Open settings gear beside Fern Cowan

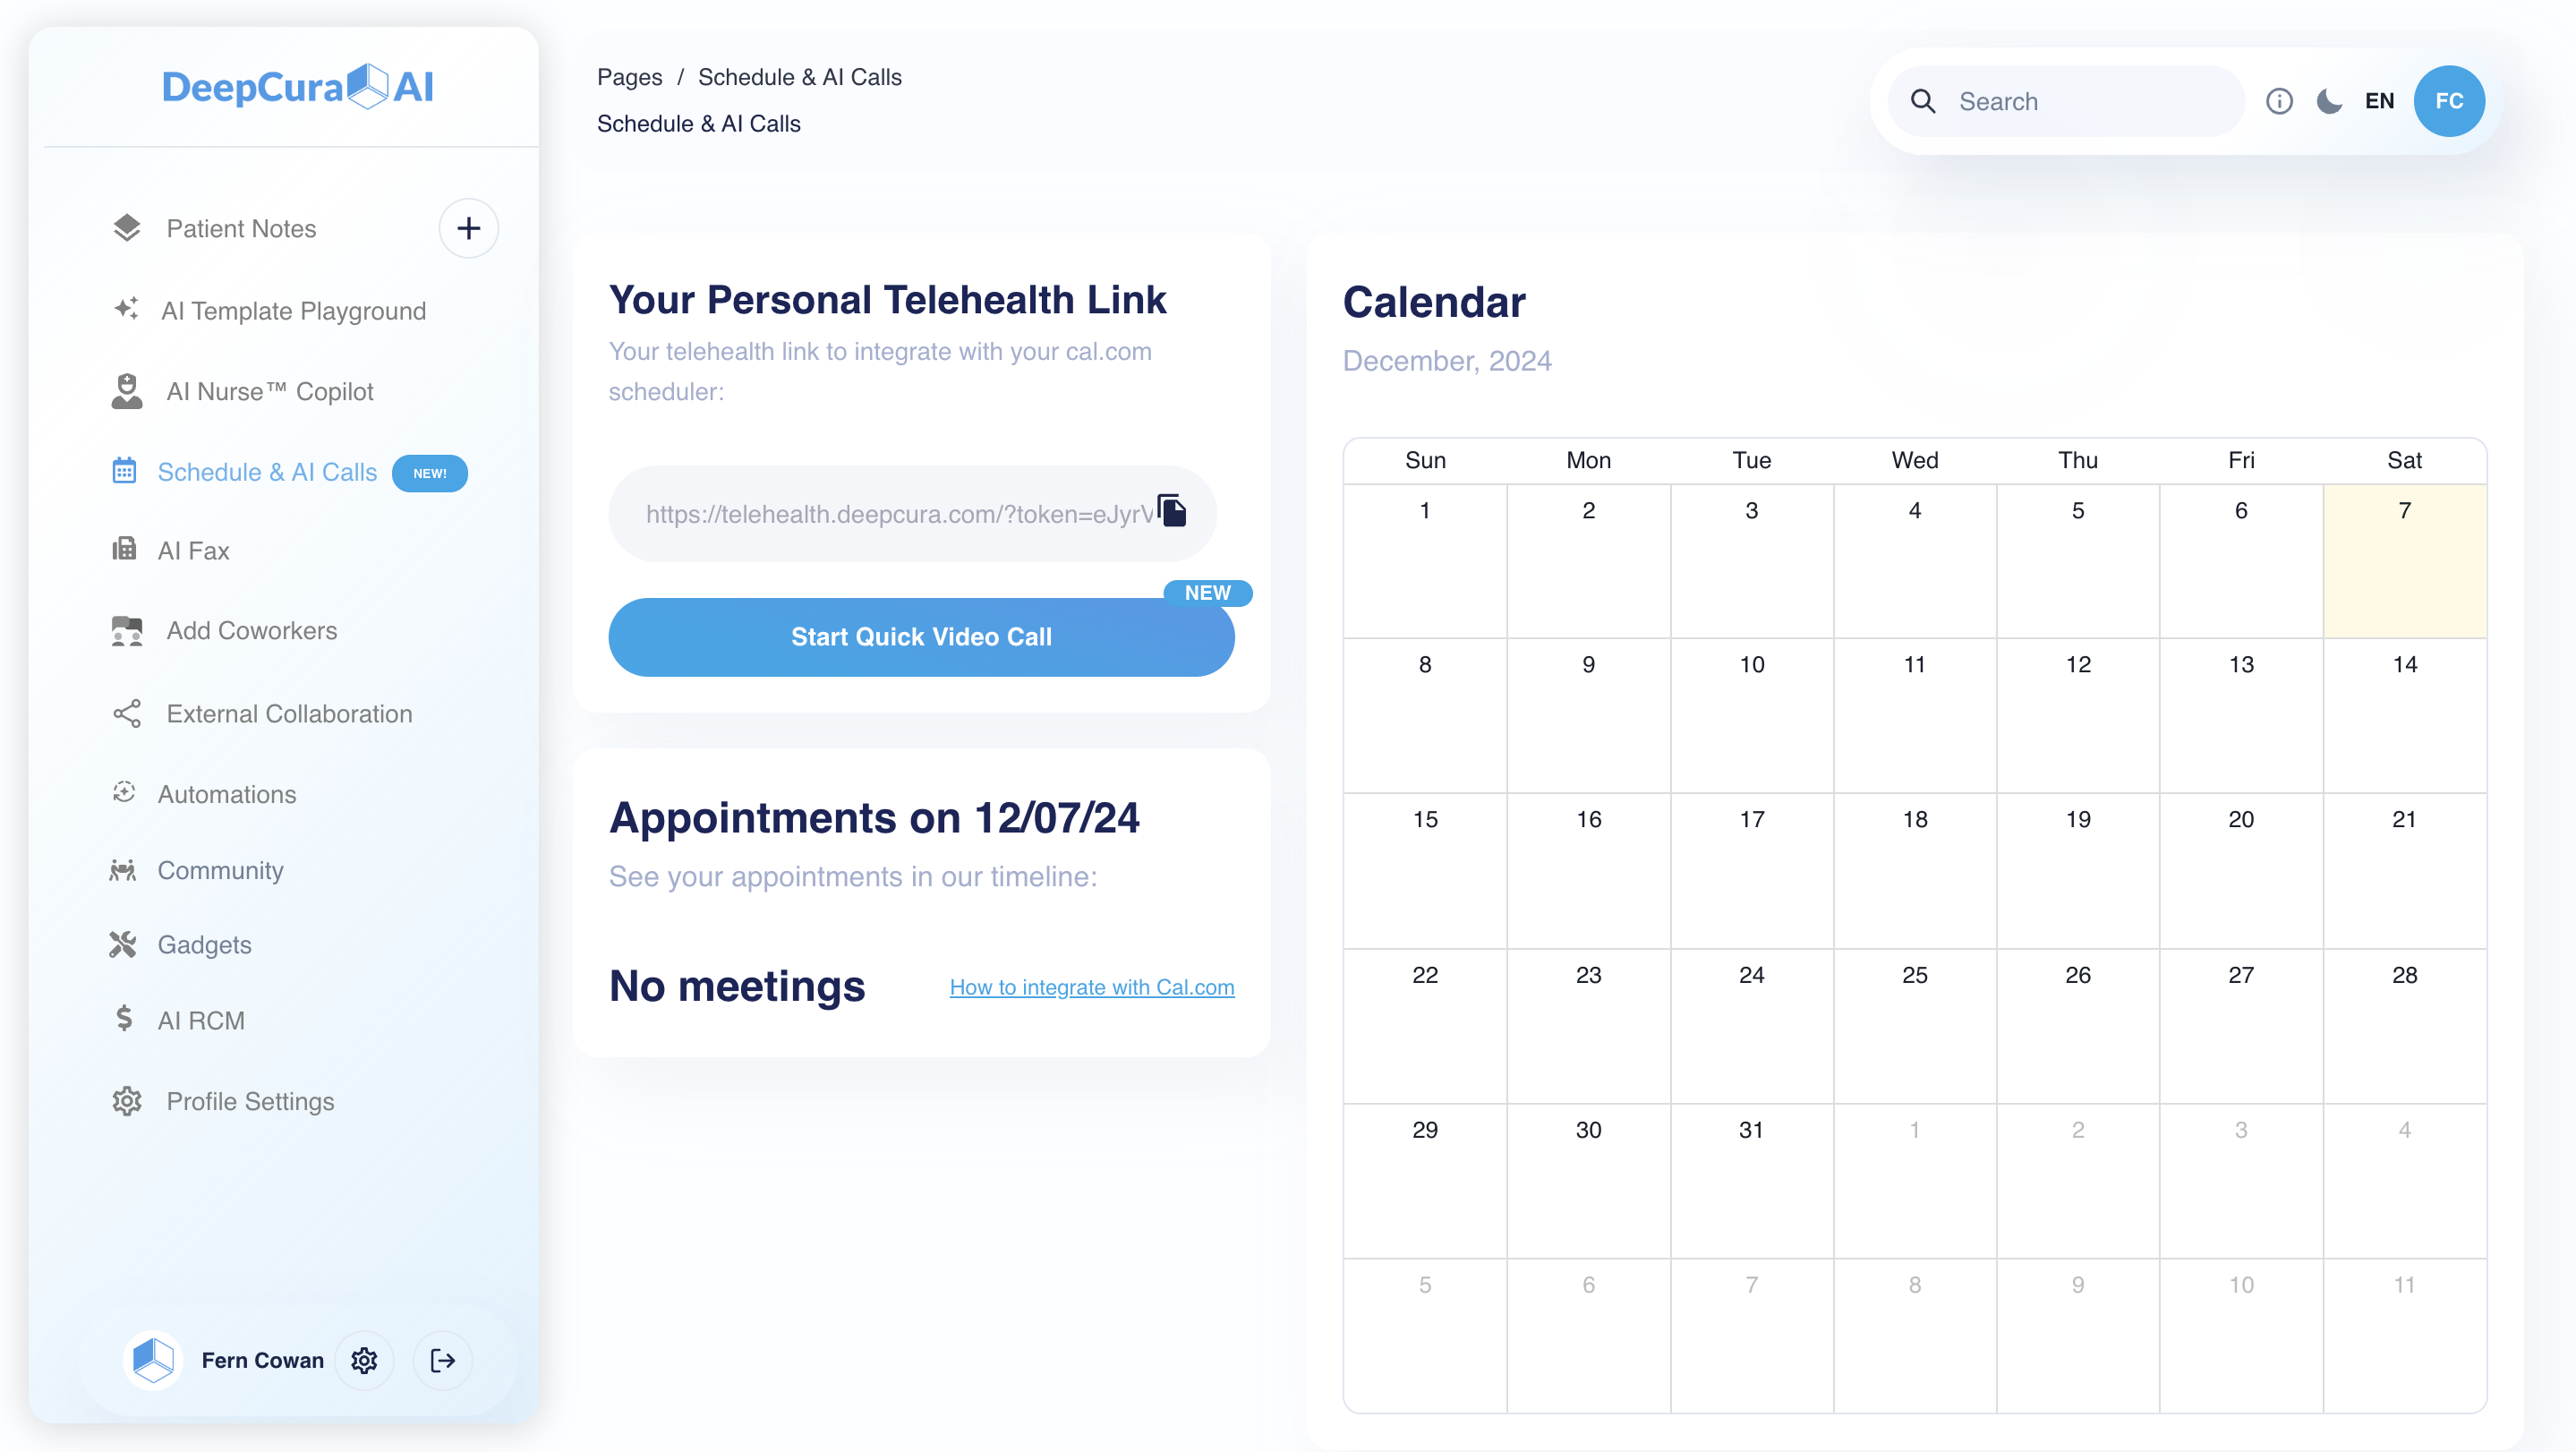(364, 1360)
